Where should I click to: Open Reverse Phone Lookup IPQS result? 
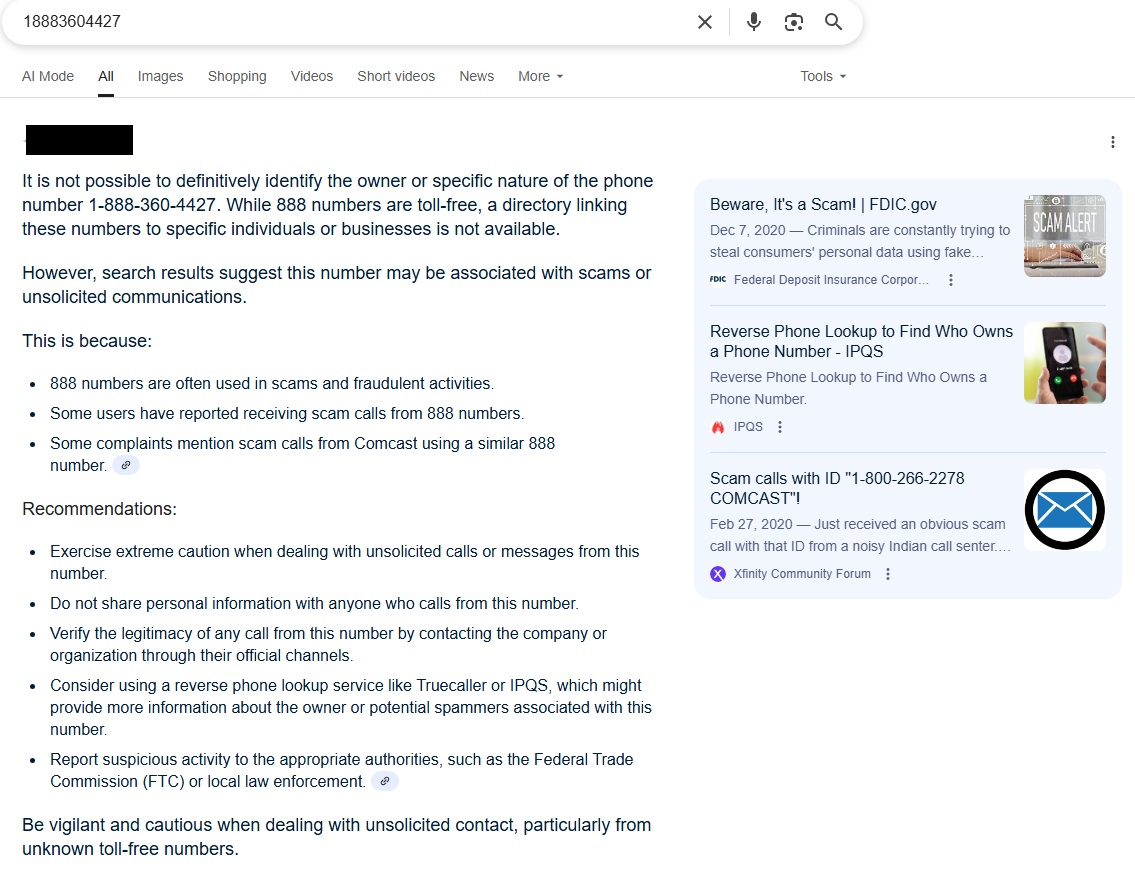coord(861,342)
